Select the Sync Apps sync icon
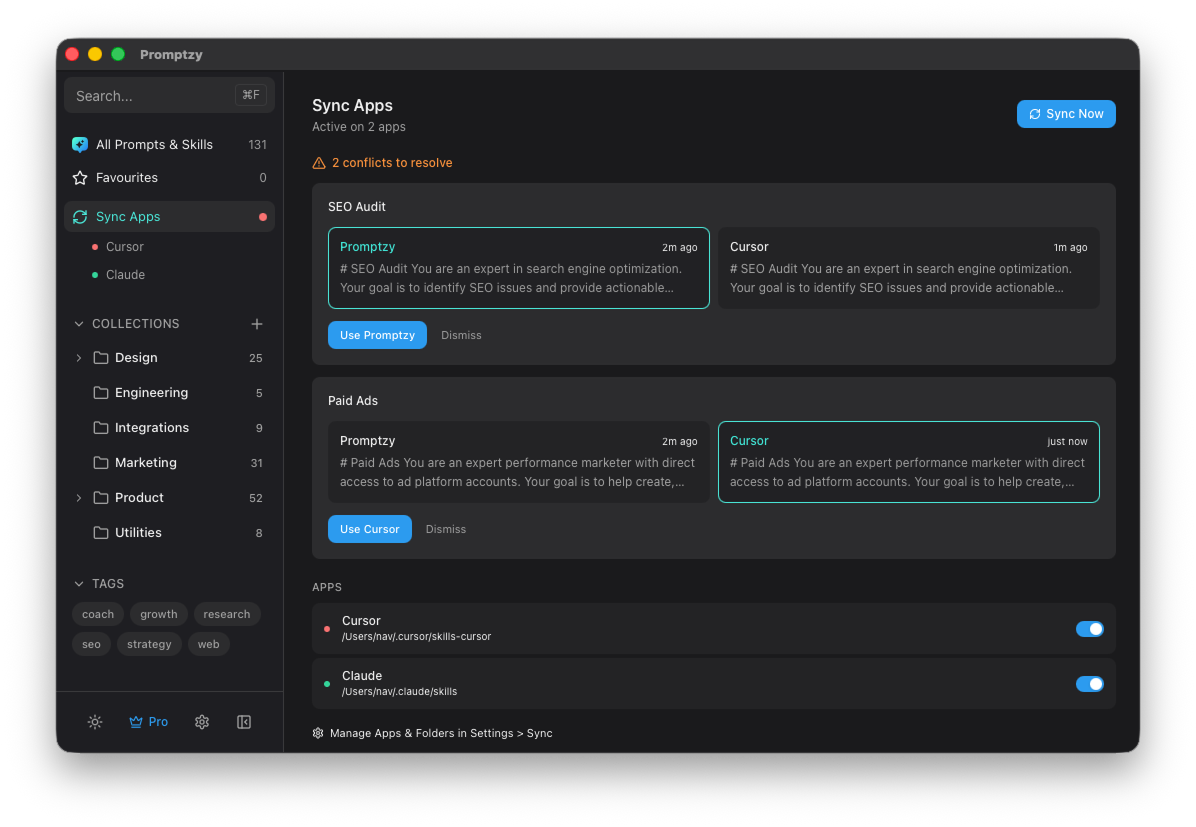The image size is (1196, 827). (x=80, y=216)
